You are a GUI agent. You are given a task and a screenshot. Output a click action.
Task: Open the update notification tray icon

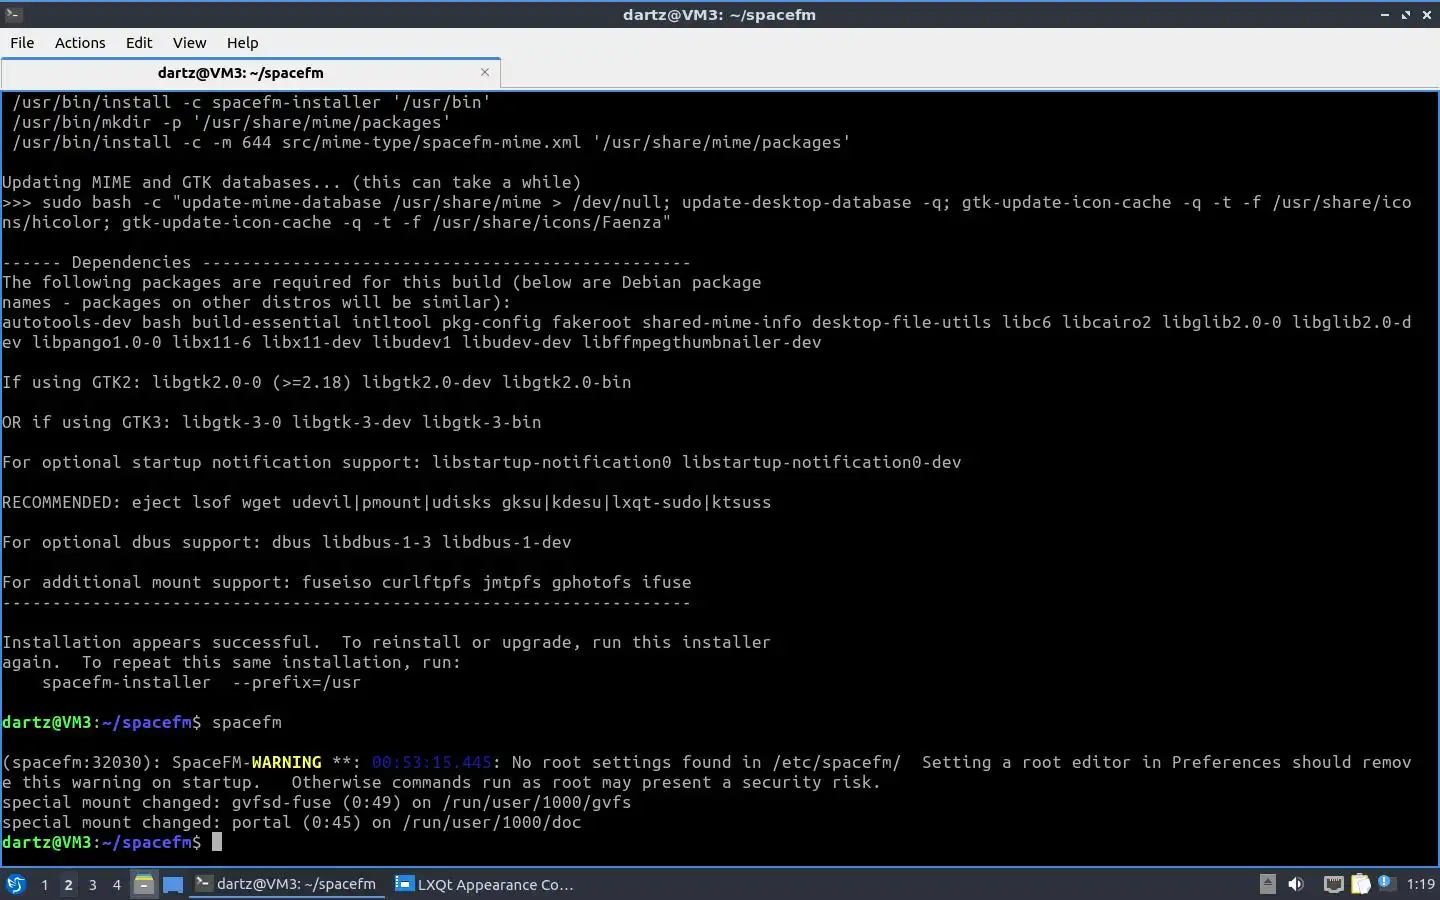(x=1386, y=883)
